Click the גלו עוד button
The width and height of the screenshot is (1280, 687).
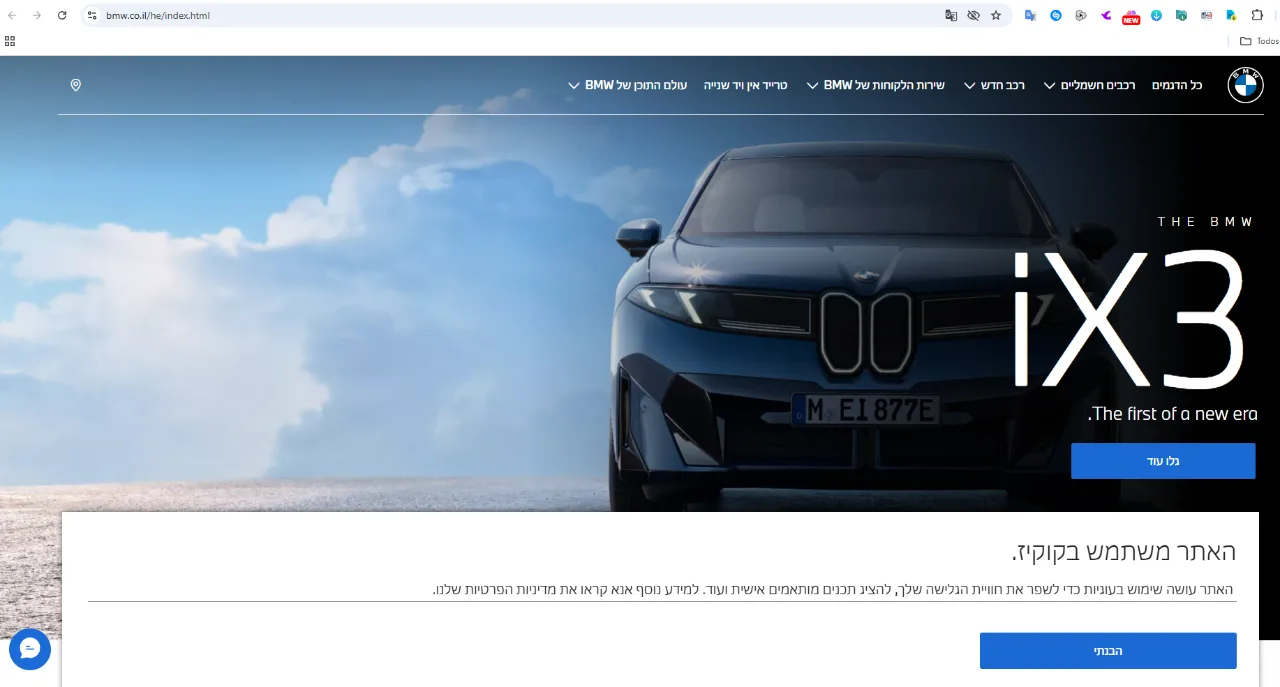(x=1163, y=461)
